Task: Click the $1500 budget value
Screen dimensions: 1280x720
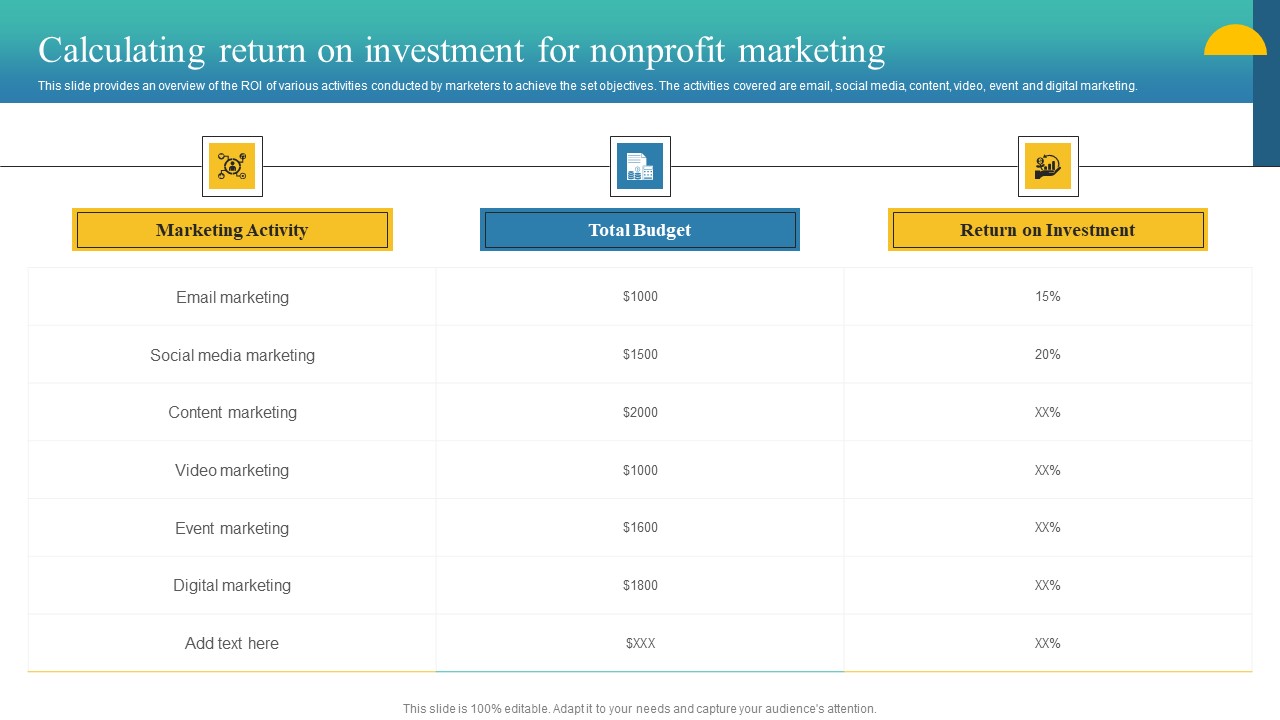Action: (x=640, y=355)
